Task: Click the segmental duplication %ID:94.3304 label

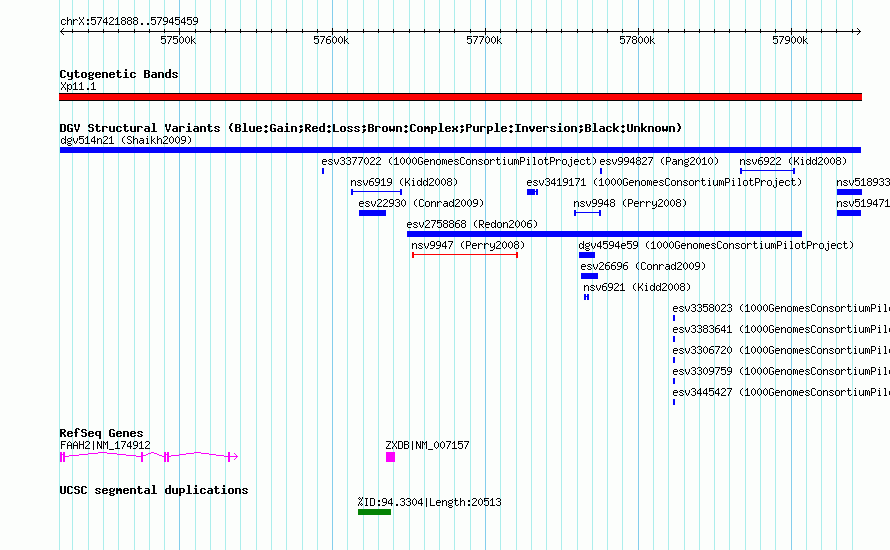Action: [x=430, y=502]
